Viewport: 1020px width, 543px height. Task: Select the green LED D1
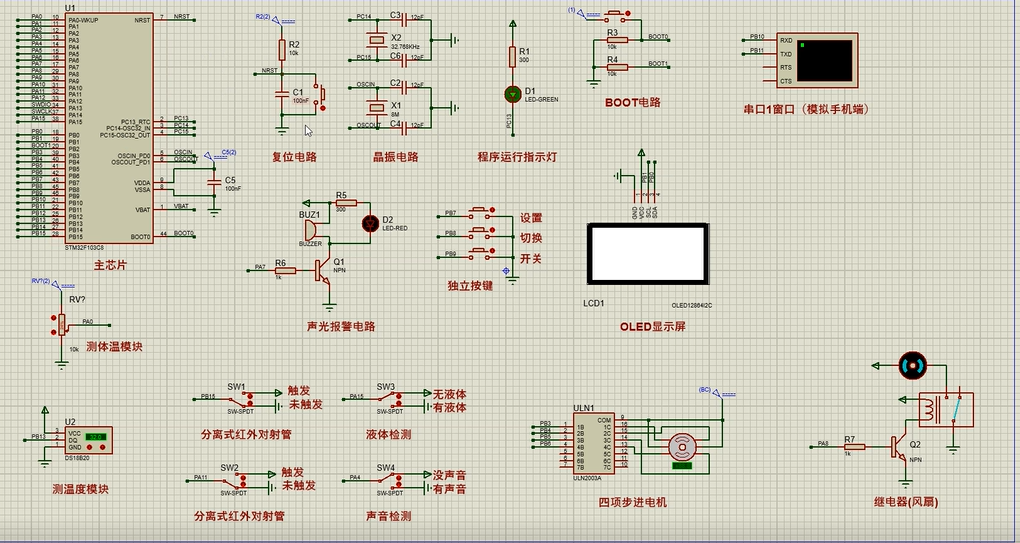click(513, 94)
